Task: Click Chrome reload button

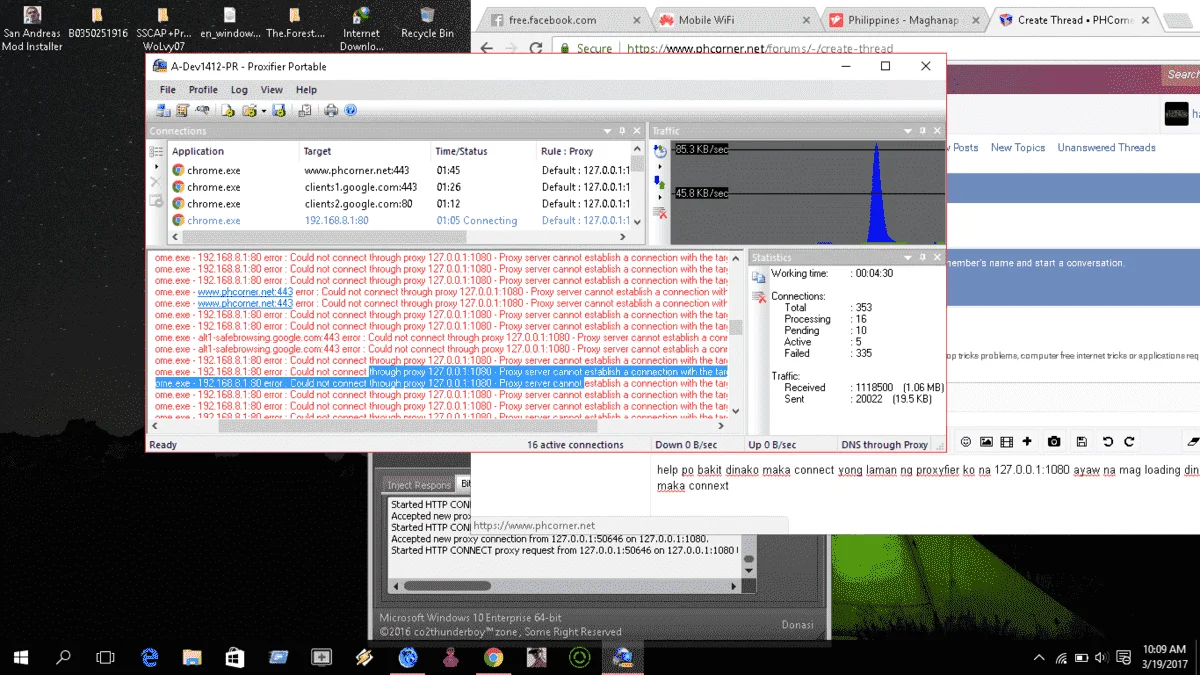Action: [536, 48]
